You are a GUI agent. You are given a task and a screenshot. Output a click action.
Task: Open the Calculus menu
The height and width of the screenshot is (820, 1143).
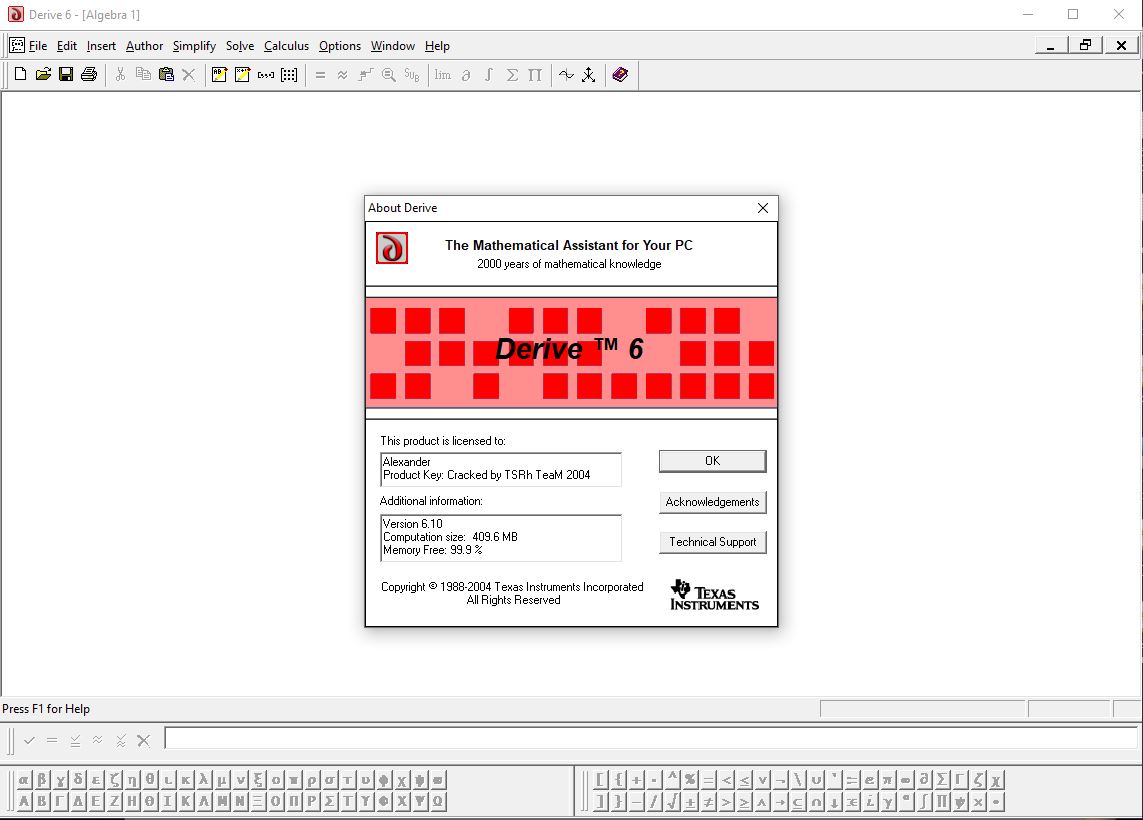click(x=286, y=46)
